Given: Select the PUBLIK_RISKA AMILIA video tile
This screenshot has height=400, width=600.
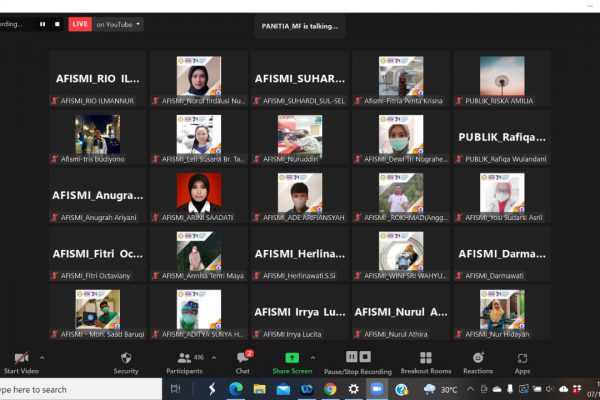Looking at the screenshot, I should point(501,78).
